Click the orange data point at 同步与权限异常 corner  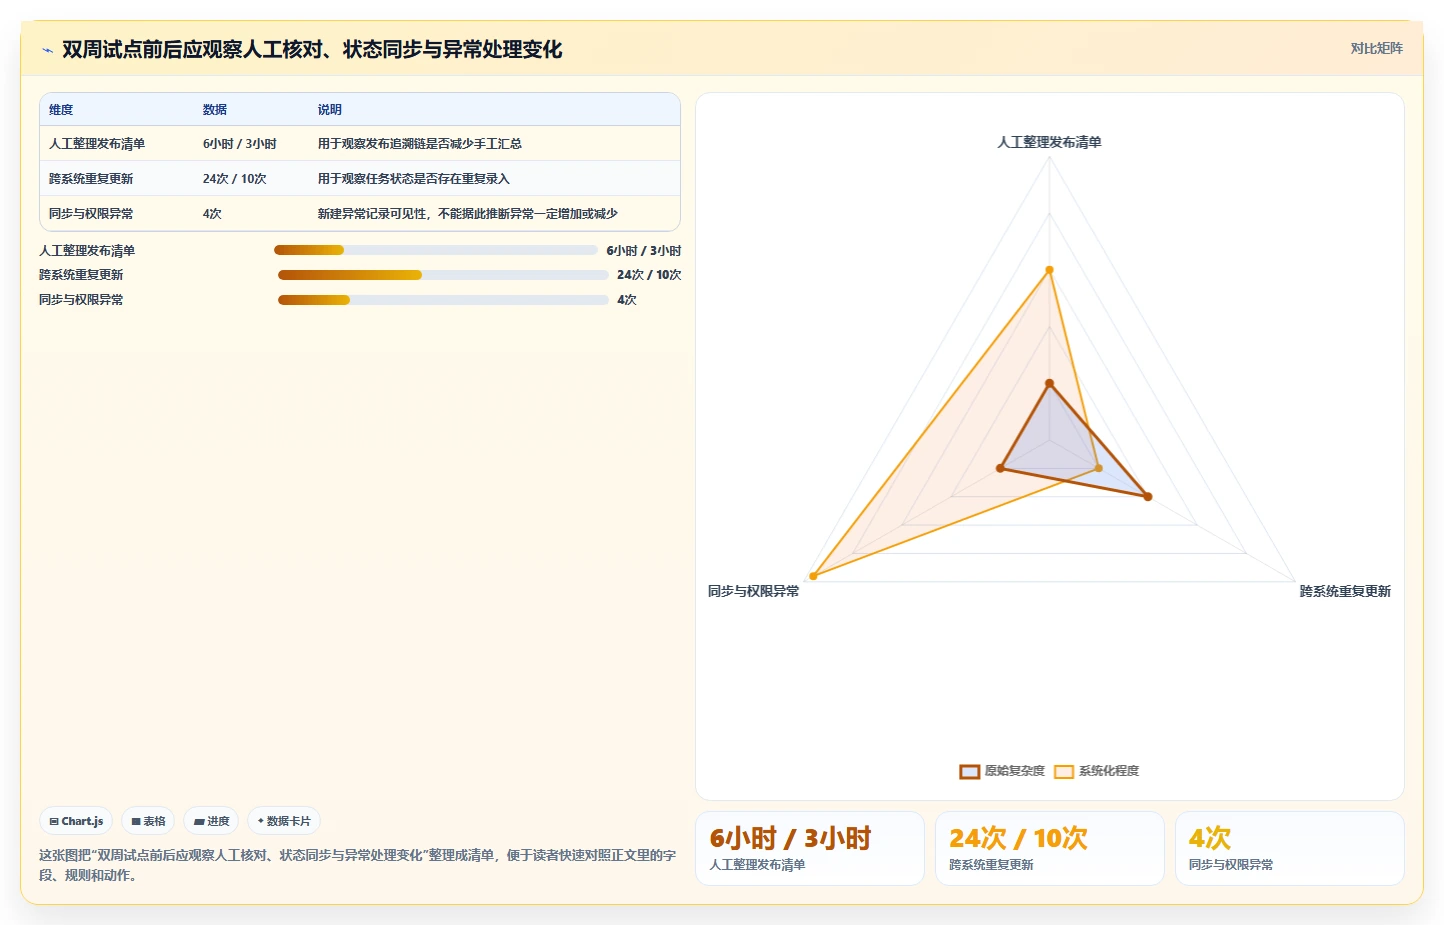click(x=813, y=576)
